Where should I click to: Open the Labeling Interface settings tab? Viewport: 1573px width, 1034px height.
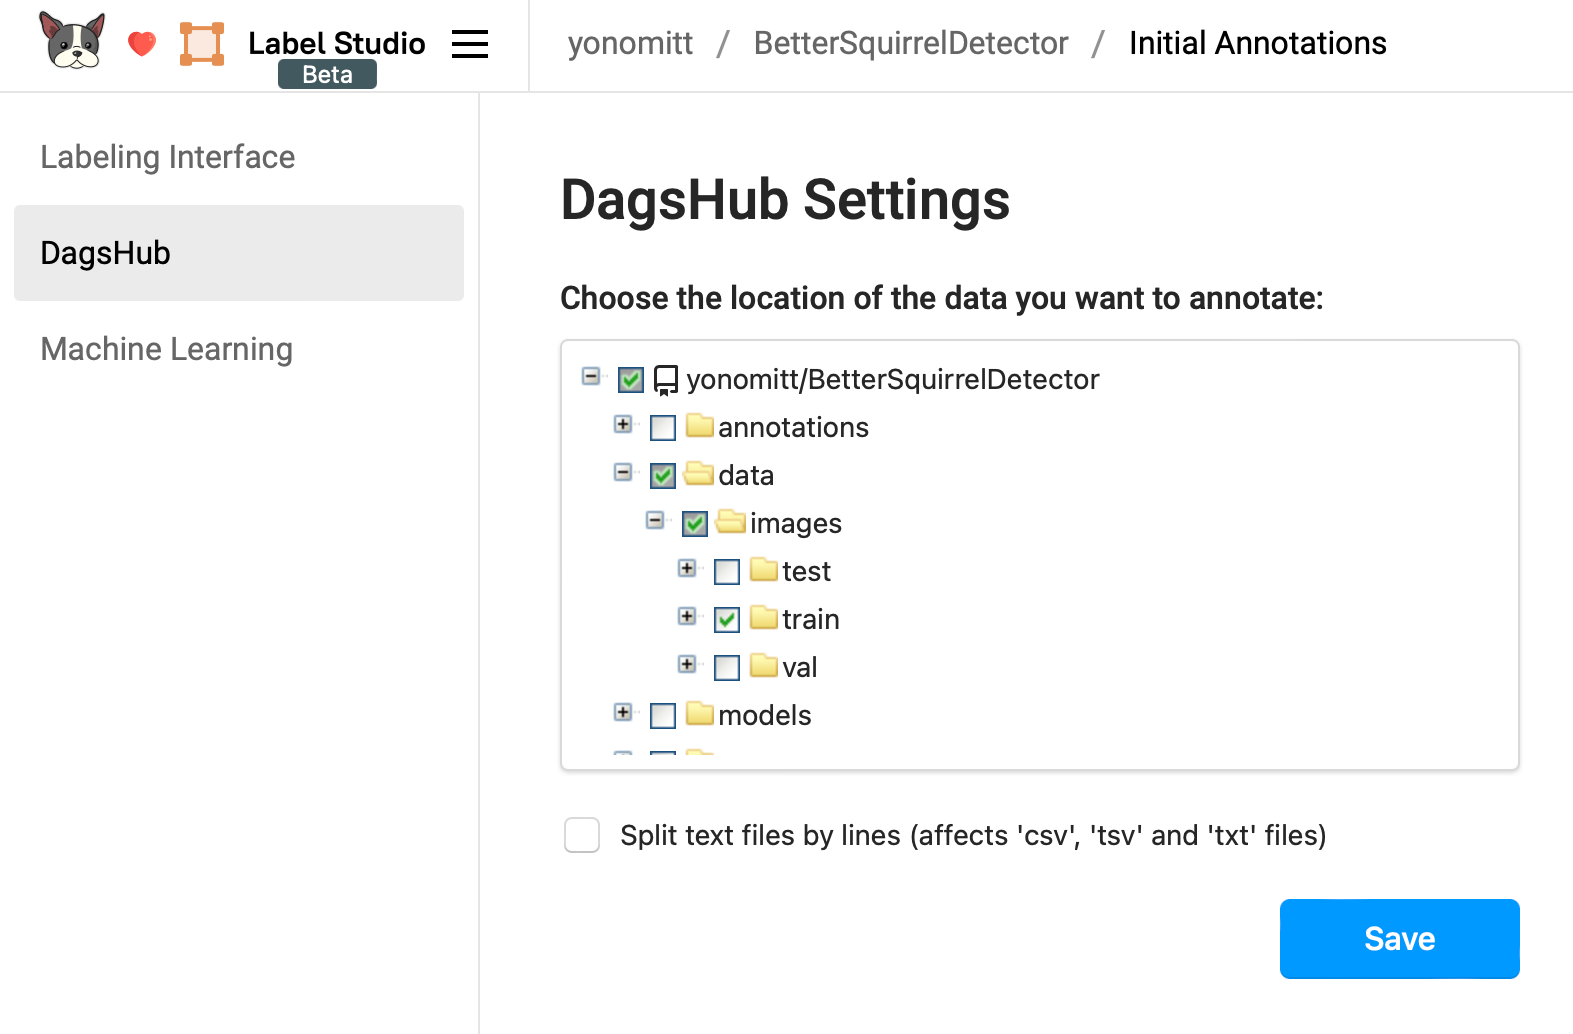tap(239, 157)
